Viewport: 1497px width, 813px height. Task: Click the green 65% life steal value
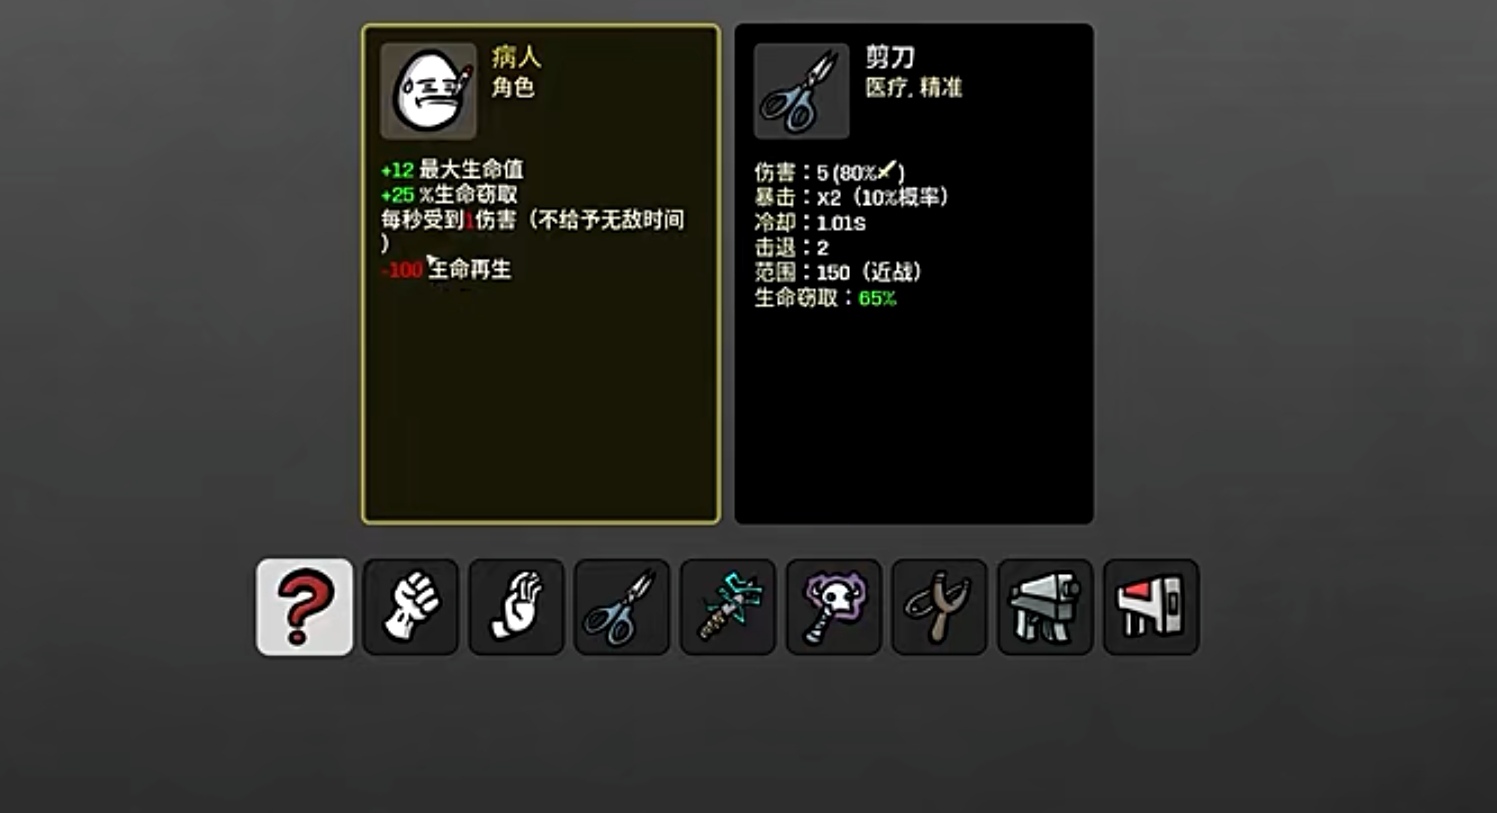(877, 298)
